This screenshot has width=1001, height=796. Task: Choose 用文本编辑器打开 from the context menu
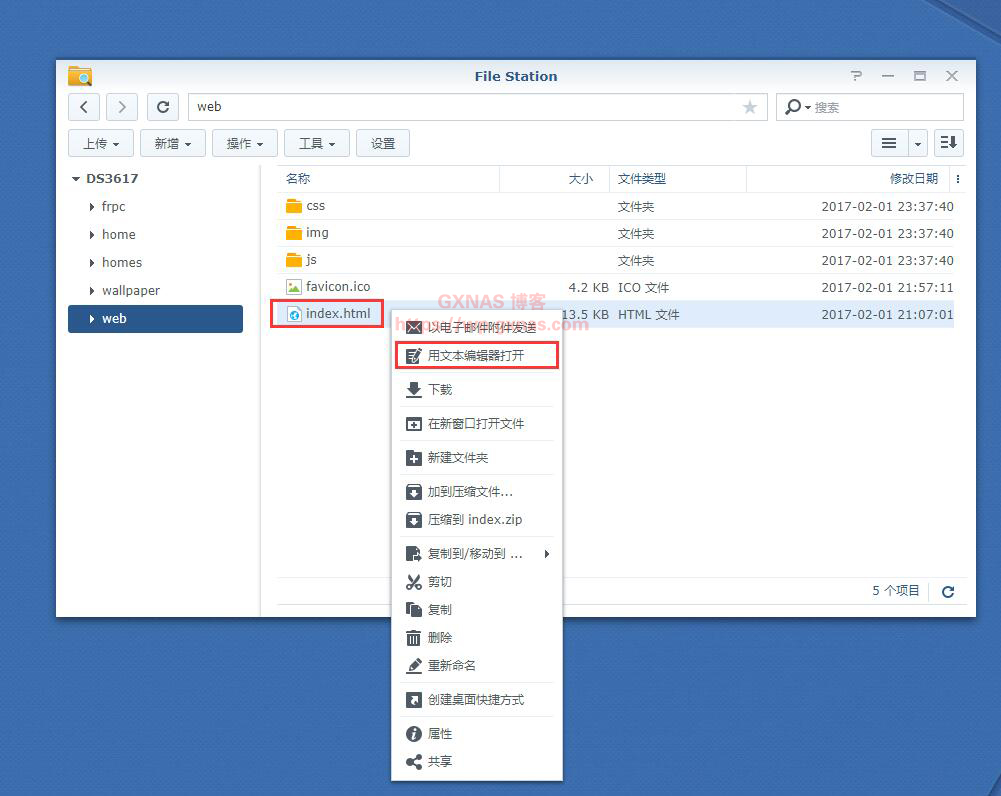[476, 355]
